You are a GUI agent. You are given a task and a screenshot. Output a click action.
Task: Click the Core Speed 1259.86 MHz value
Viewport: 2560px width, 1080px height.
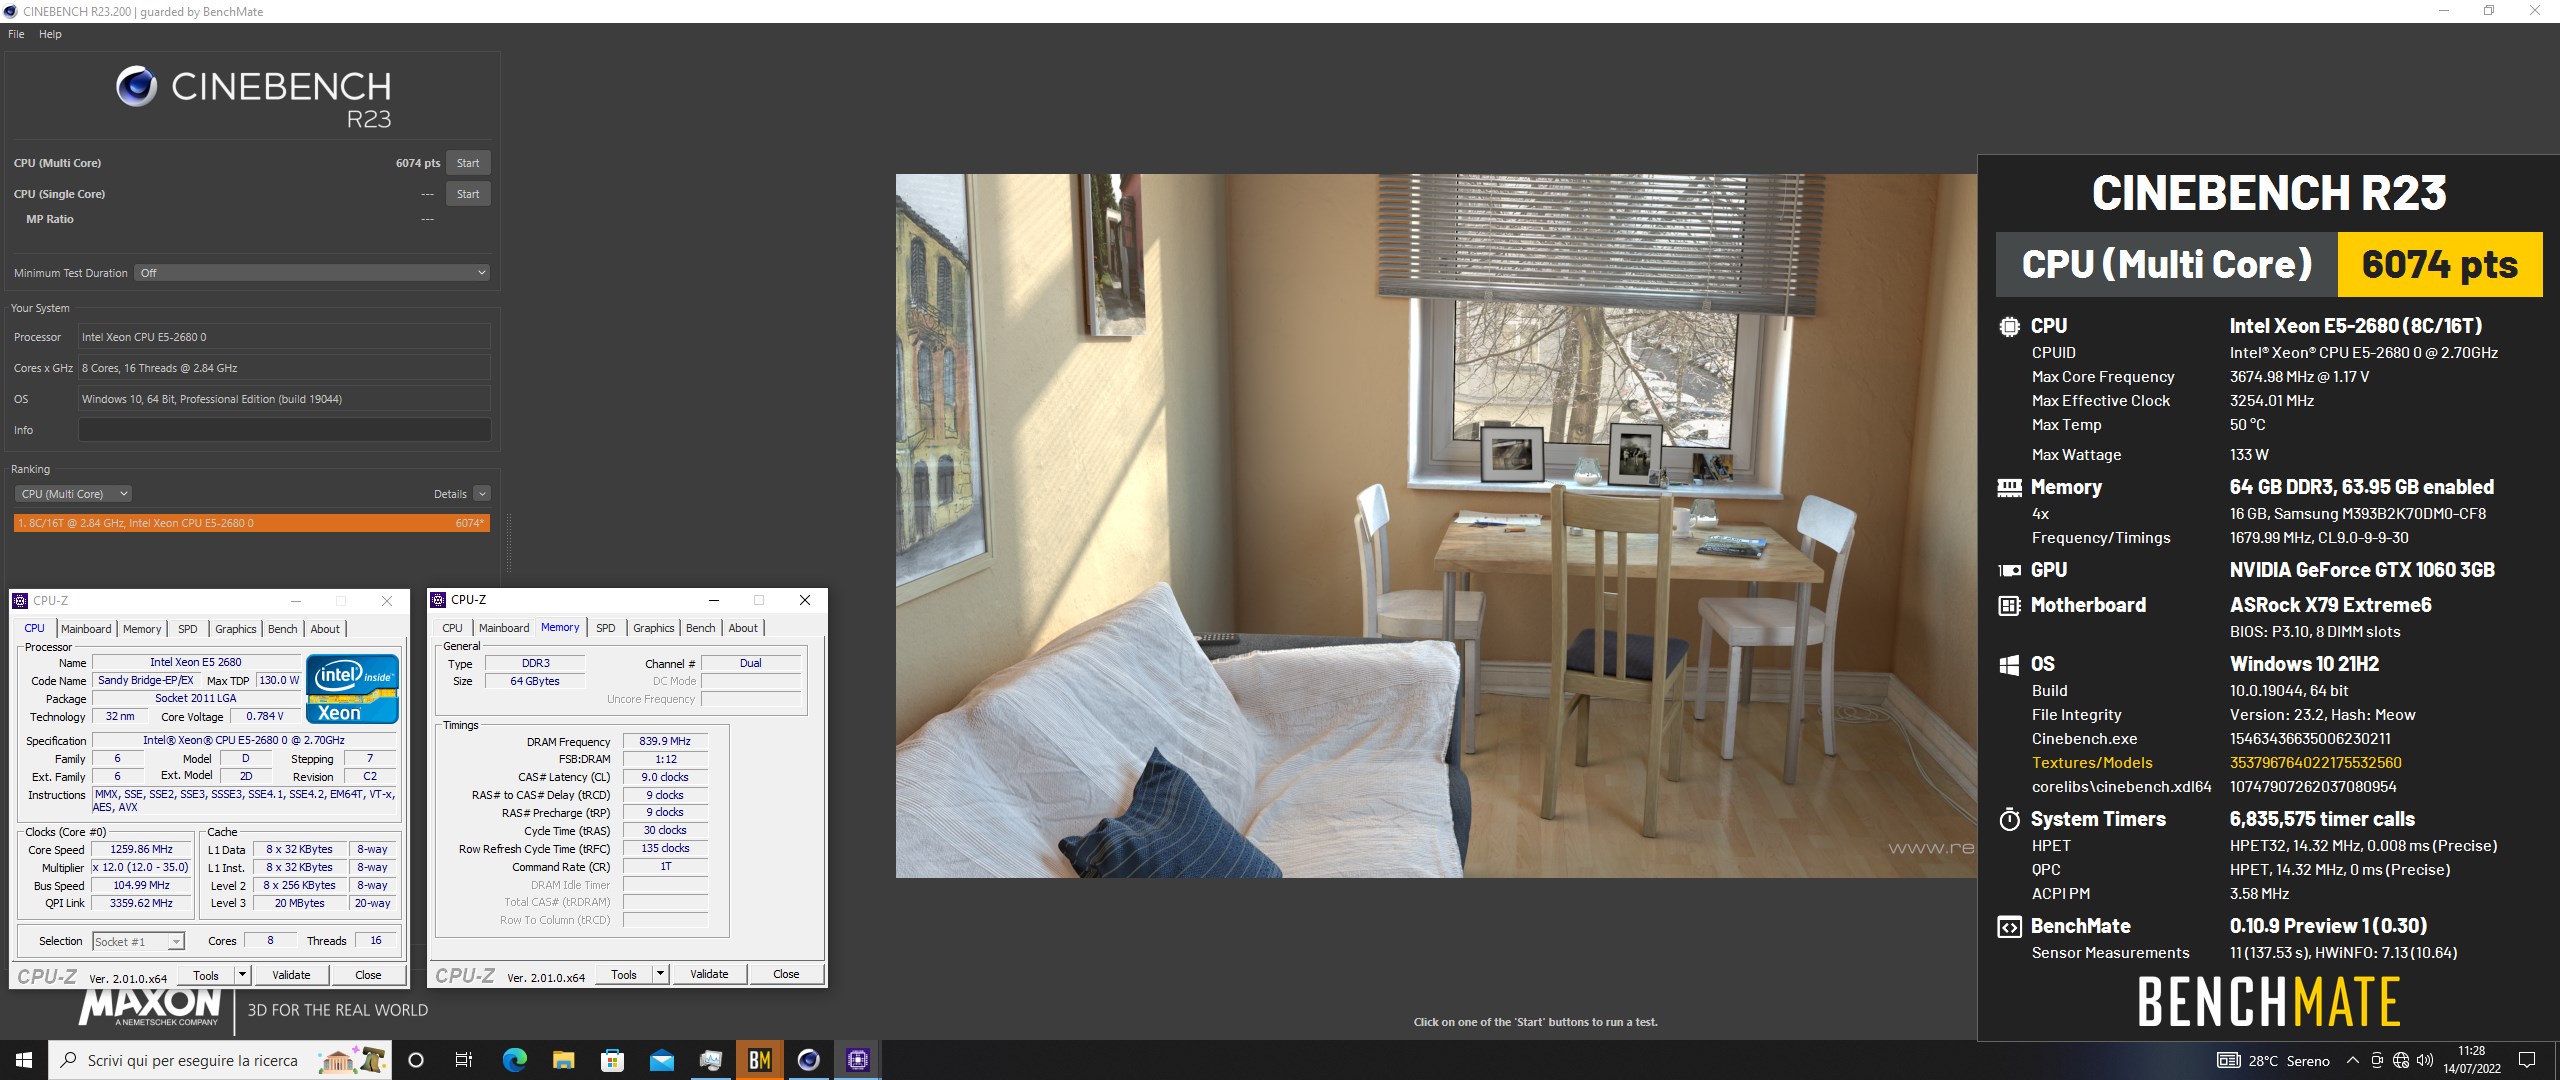[x=141, y=849]
